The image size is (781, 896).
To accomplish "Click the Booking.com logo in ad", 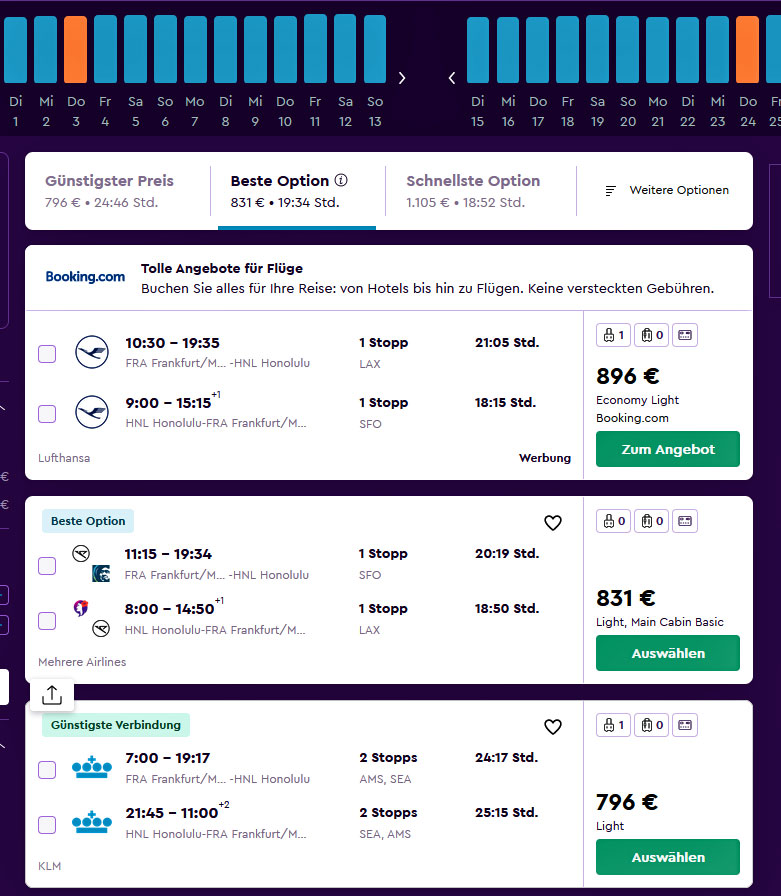I will (85, 277).
